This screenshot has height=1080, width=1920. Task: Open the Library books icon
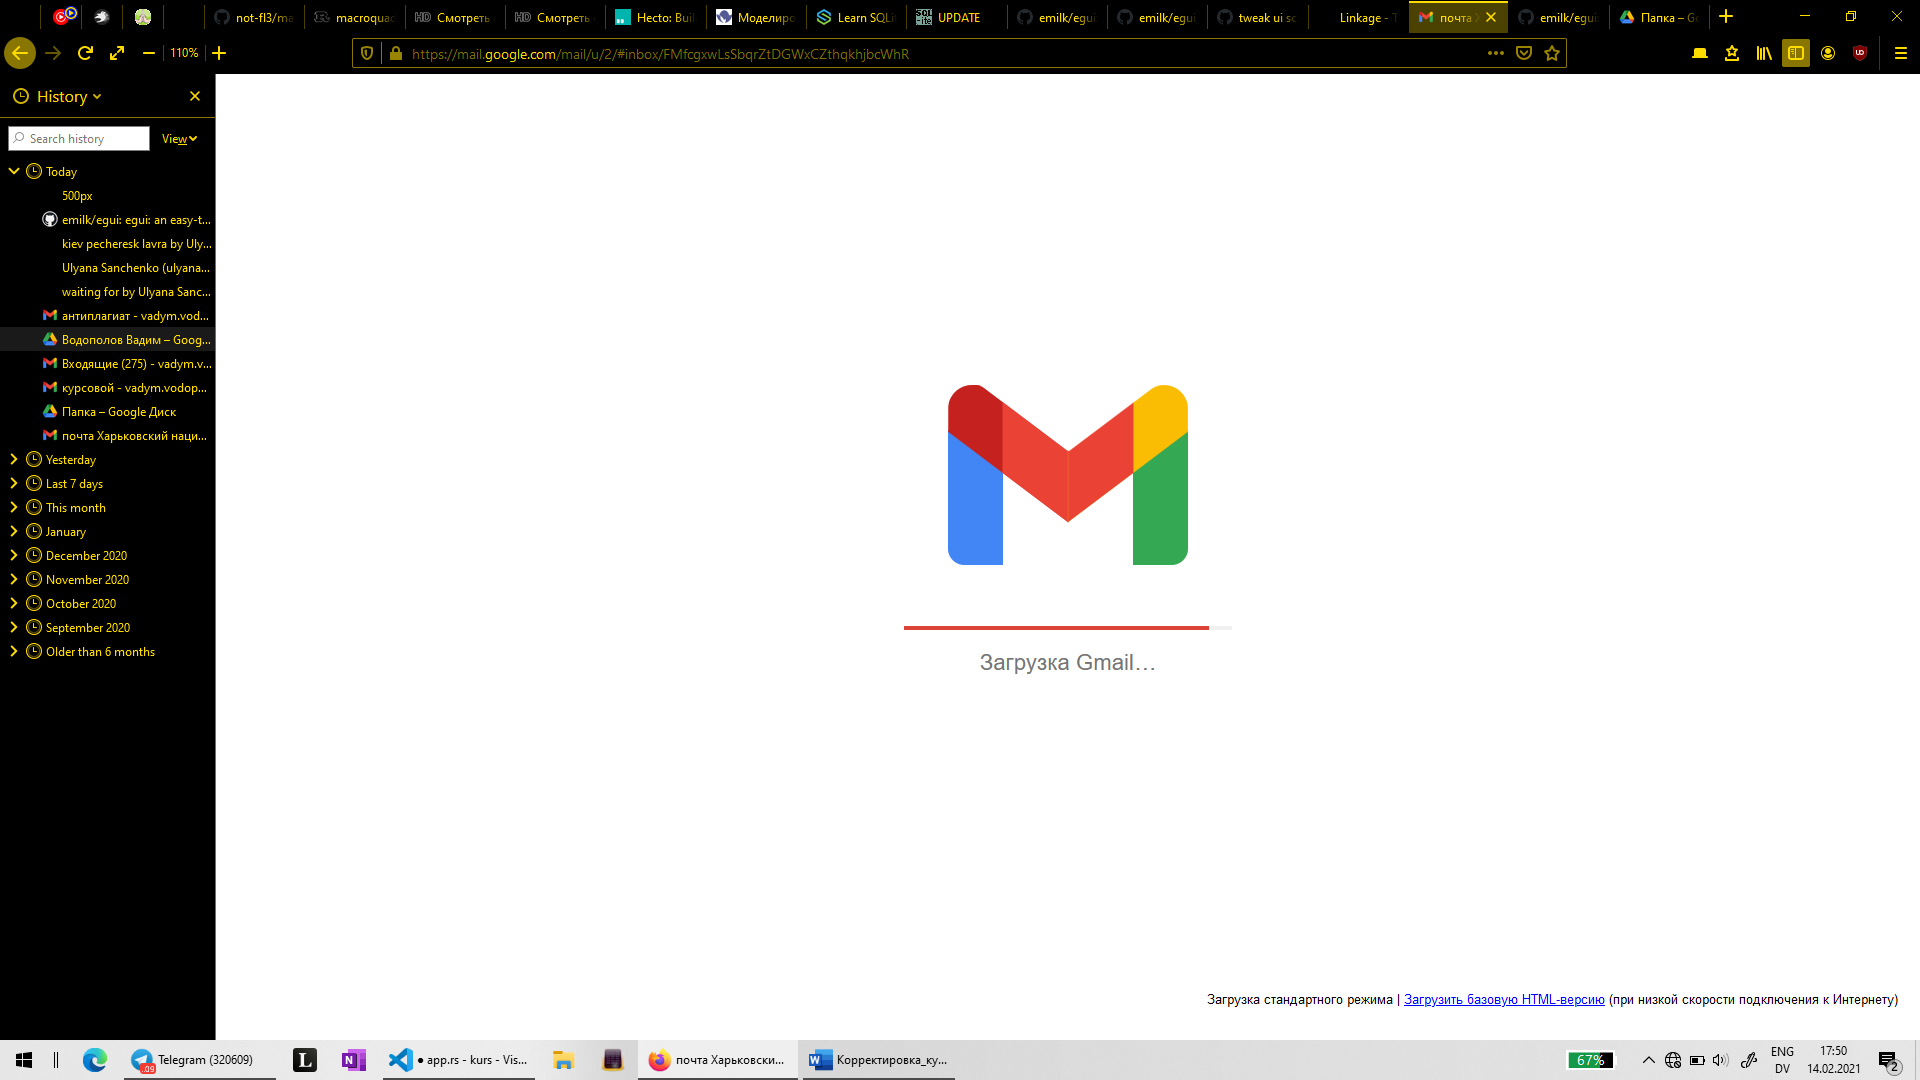tap(1764, 53)
